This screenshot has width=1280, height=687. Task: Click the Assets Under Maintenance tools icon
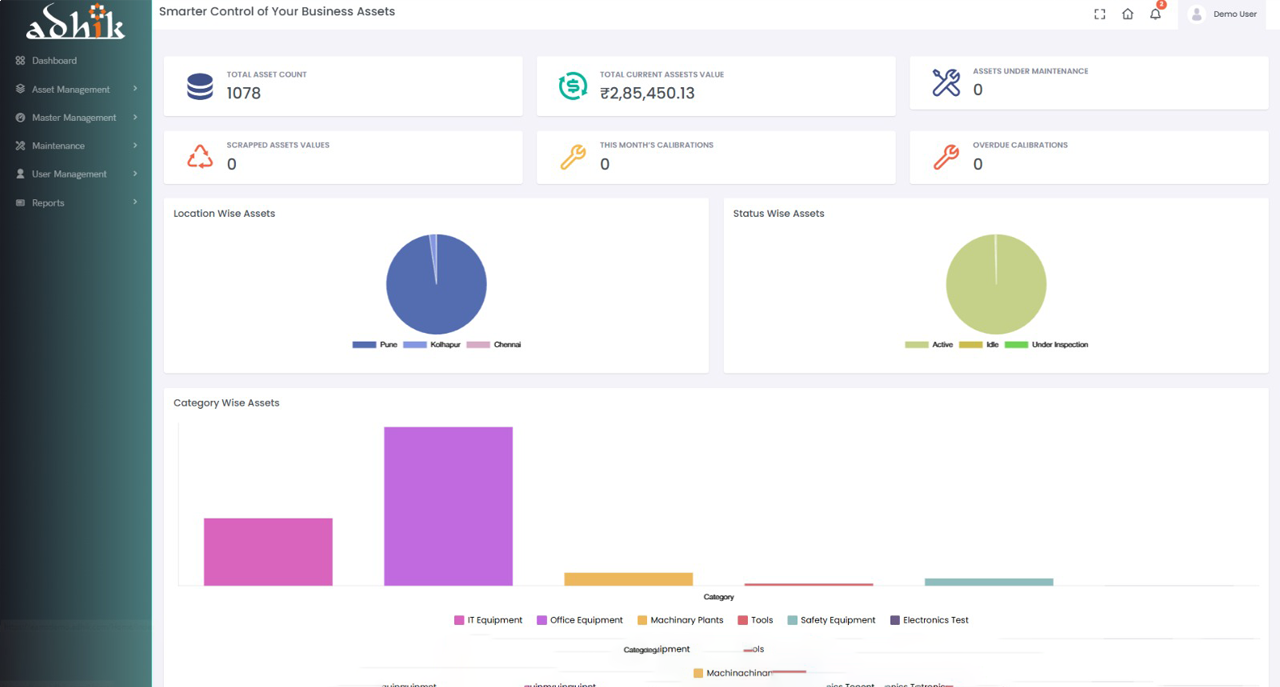pos(946,83)
